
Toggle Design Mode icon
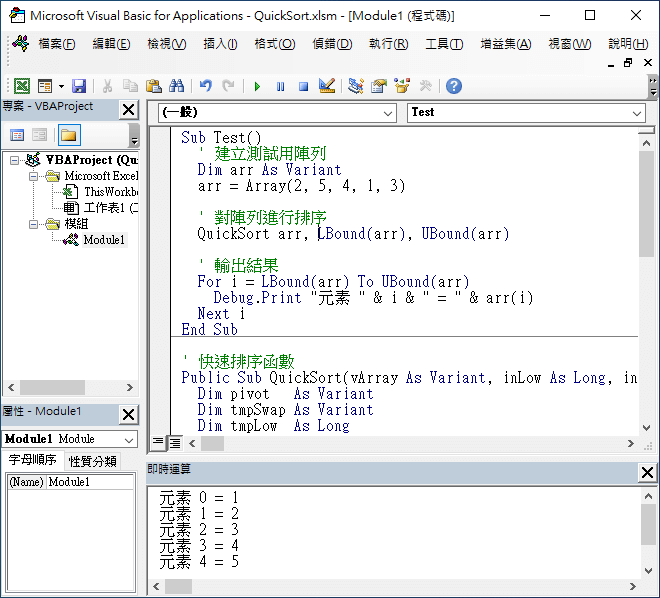[327, 86]
